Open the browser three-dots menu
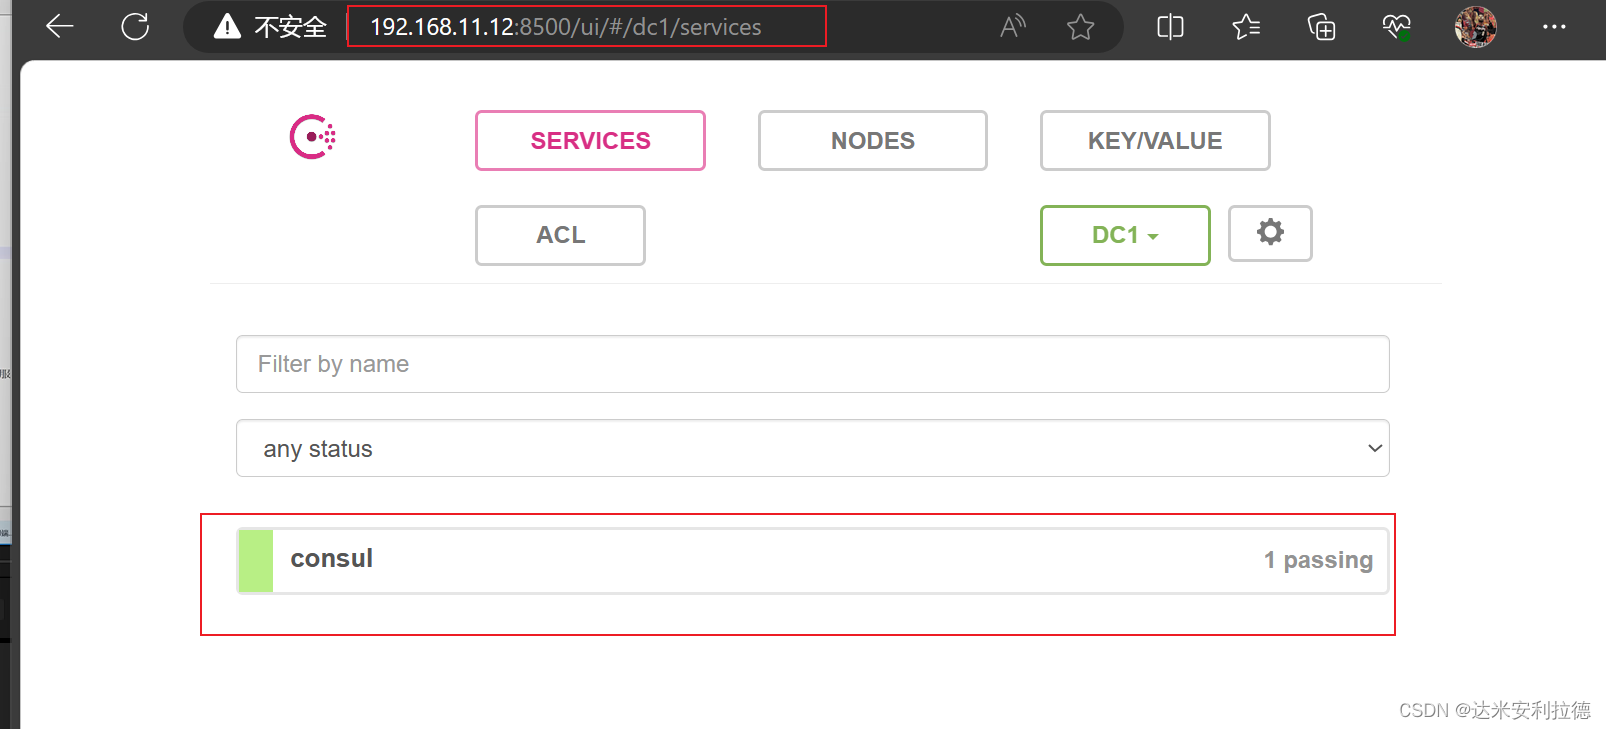This screenshot has width=1606, height=729. (x=1554, y=26)
